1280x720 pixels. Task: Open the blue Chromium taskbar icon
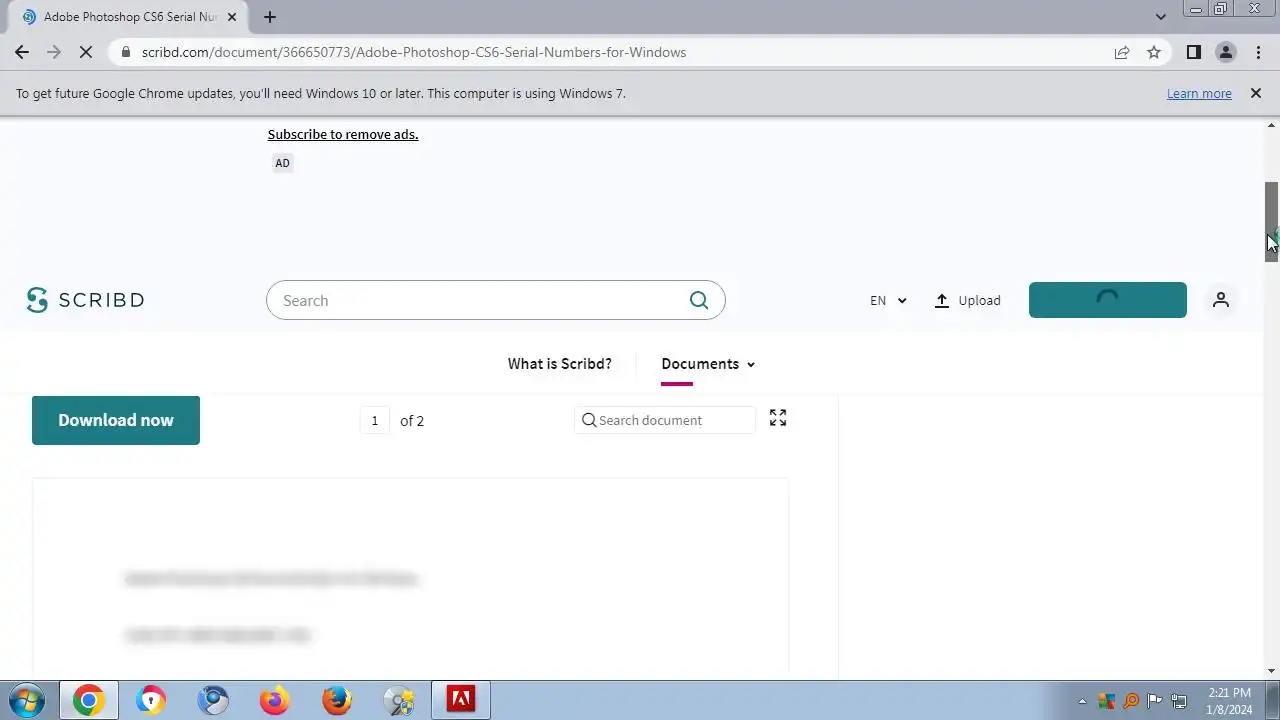coord(213,700)
